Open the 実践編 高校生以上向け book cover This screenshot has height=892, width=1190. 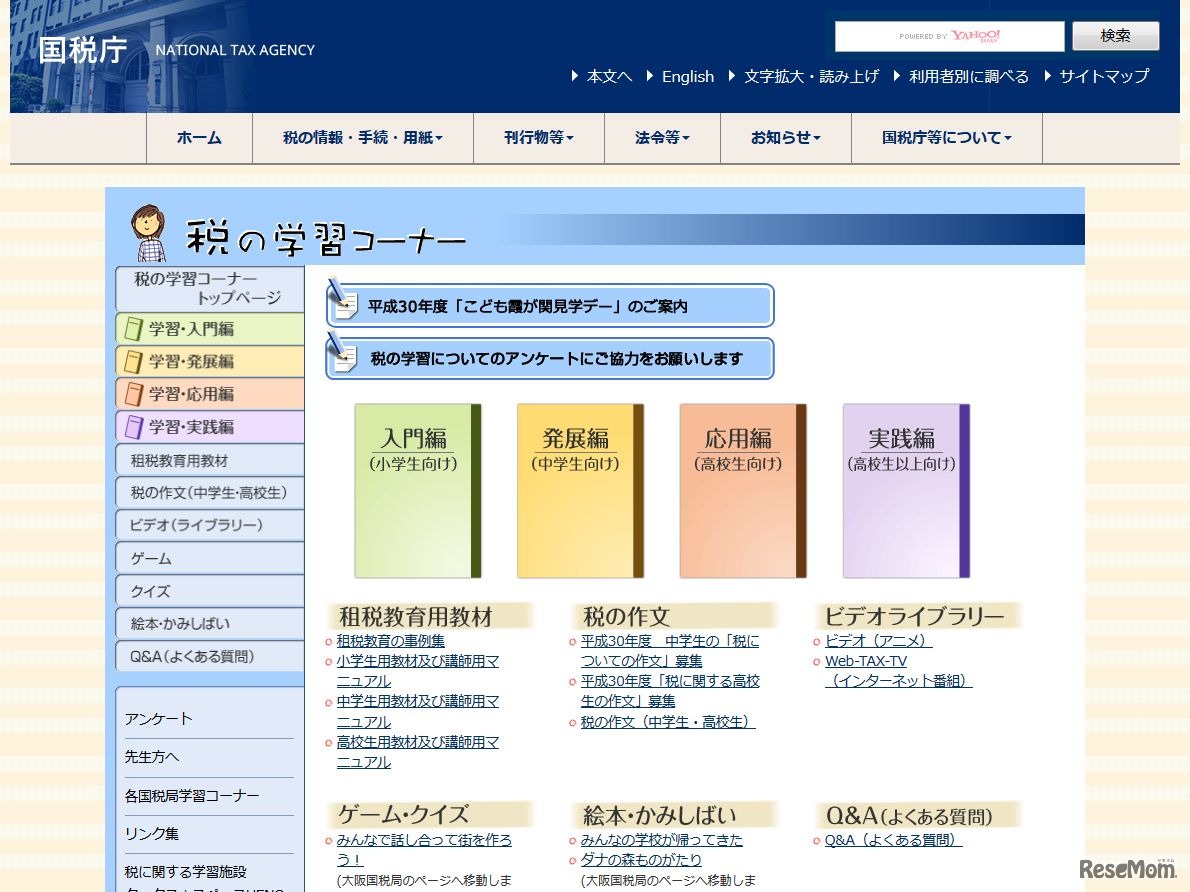[x=903, y=490]
